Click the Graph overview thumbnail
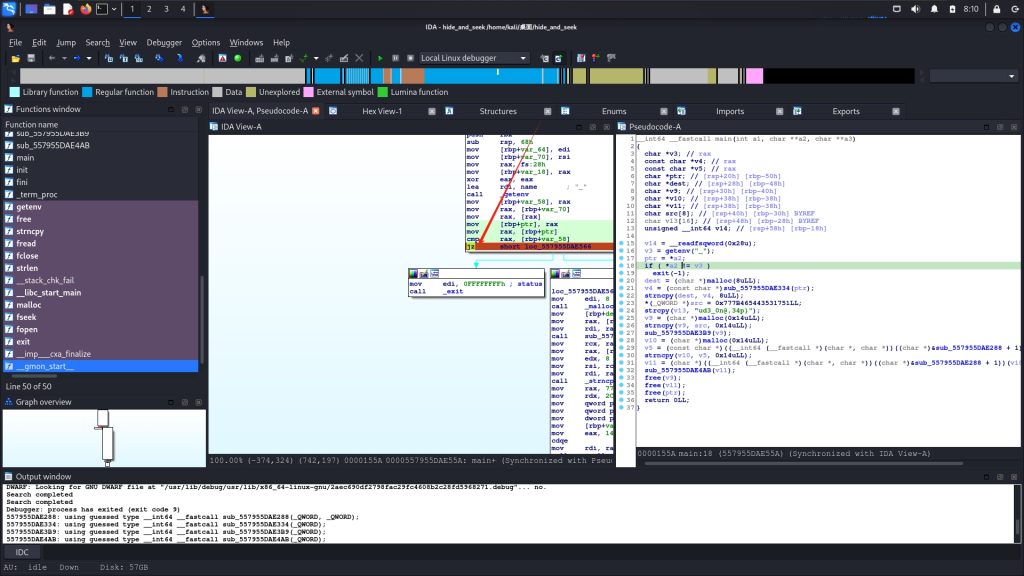Screen dimensions: 1024x576 click(x=104, y=438)
